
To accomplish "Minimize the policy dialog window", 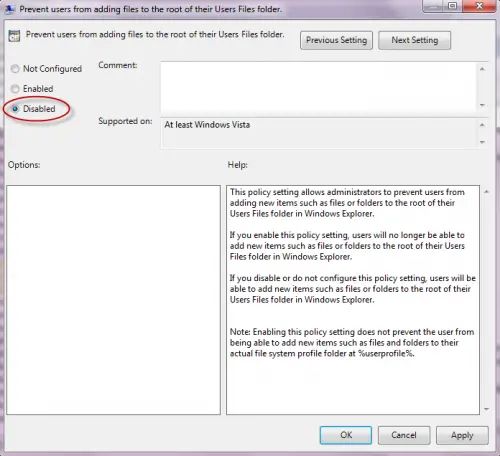I will click(433, 6).
